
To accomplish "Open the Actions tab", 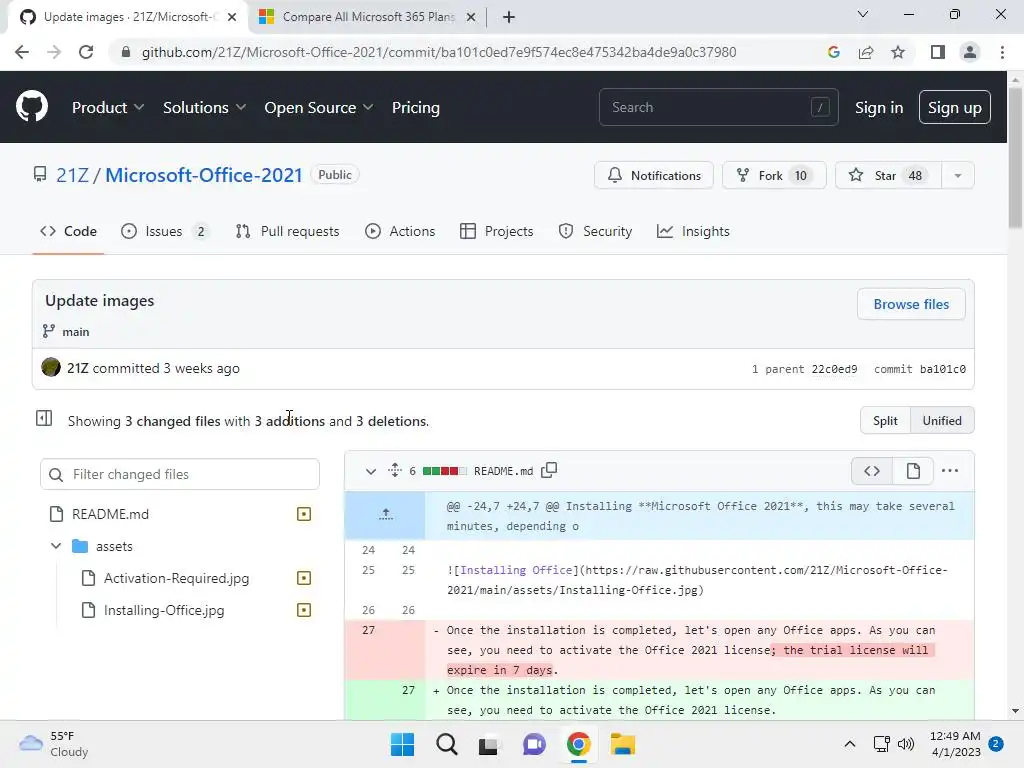I will tap(400, 231).
